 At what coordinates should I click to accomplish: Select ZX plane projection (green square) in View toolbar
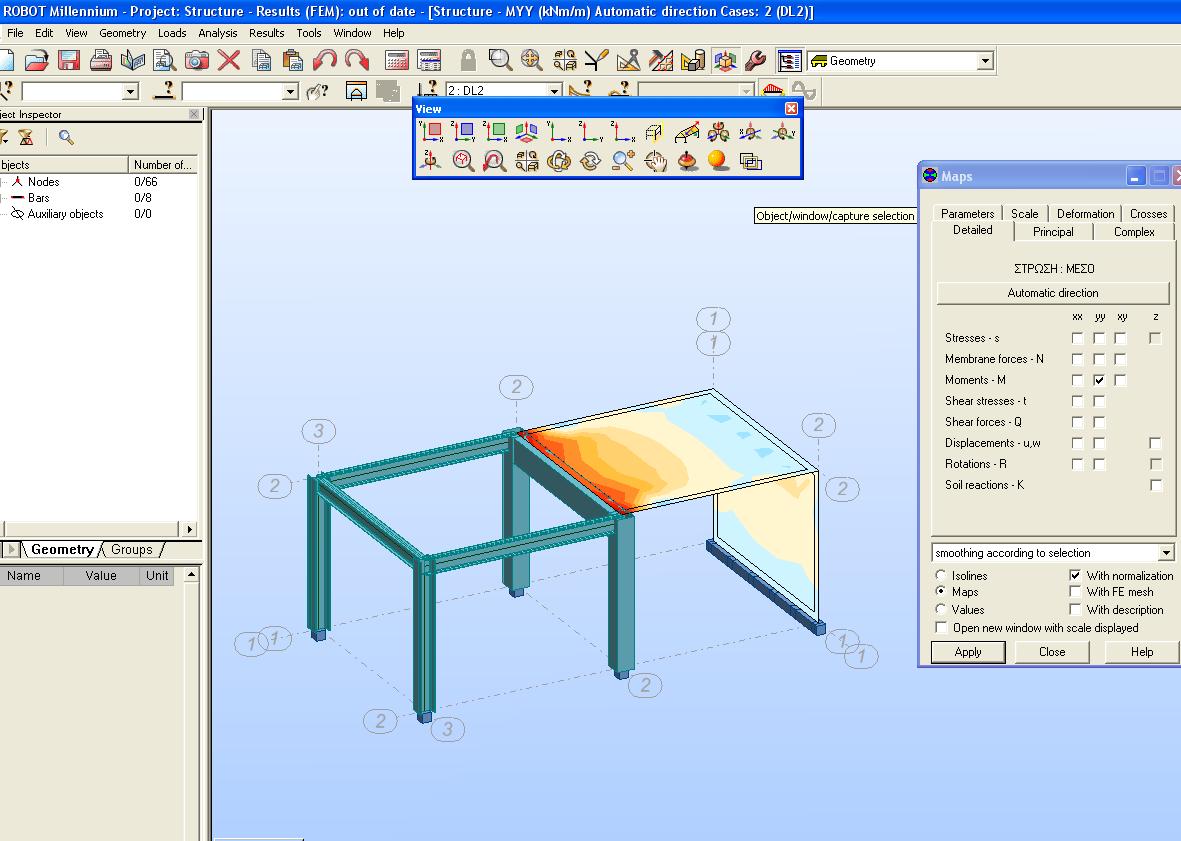point(495,133)
